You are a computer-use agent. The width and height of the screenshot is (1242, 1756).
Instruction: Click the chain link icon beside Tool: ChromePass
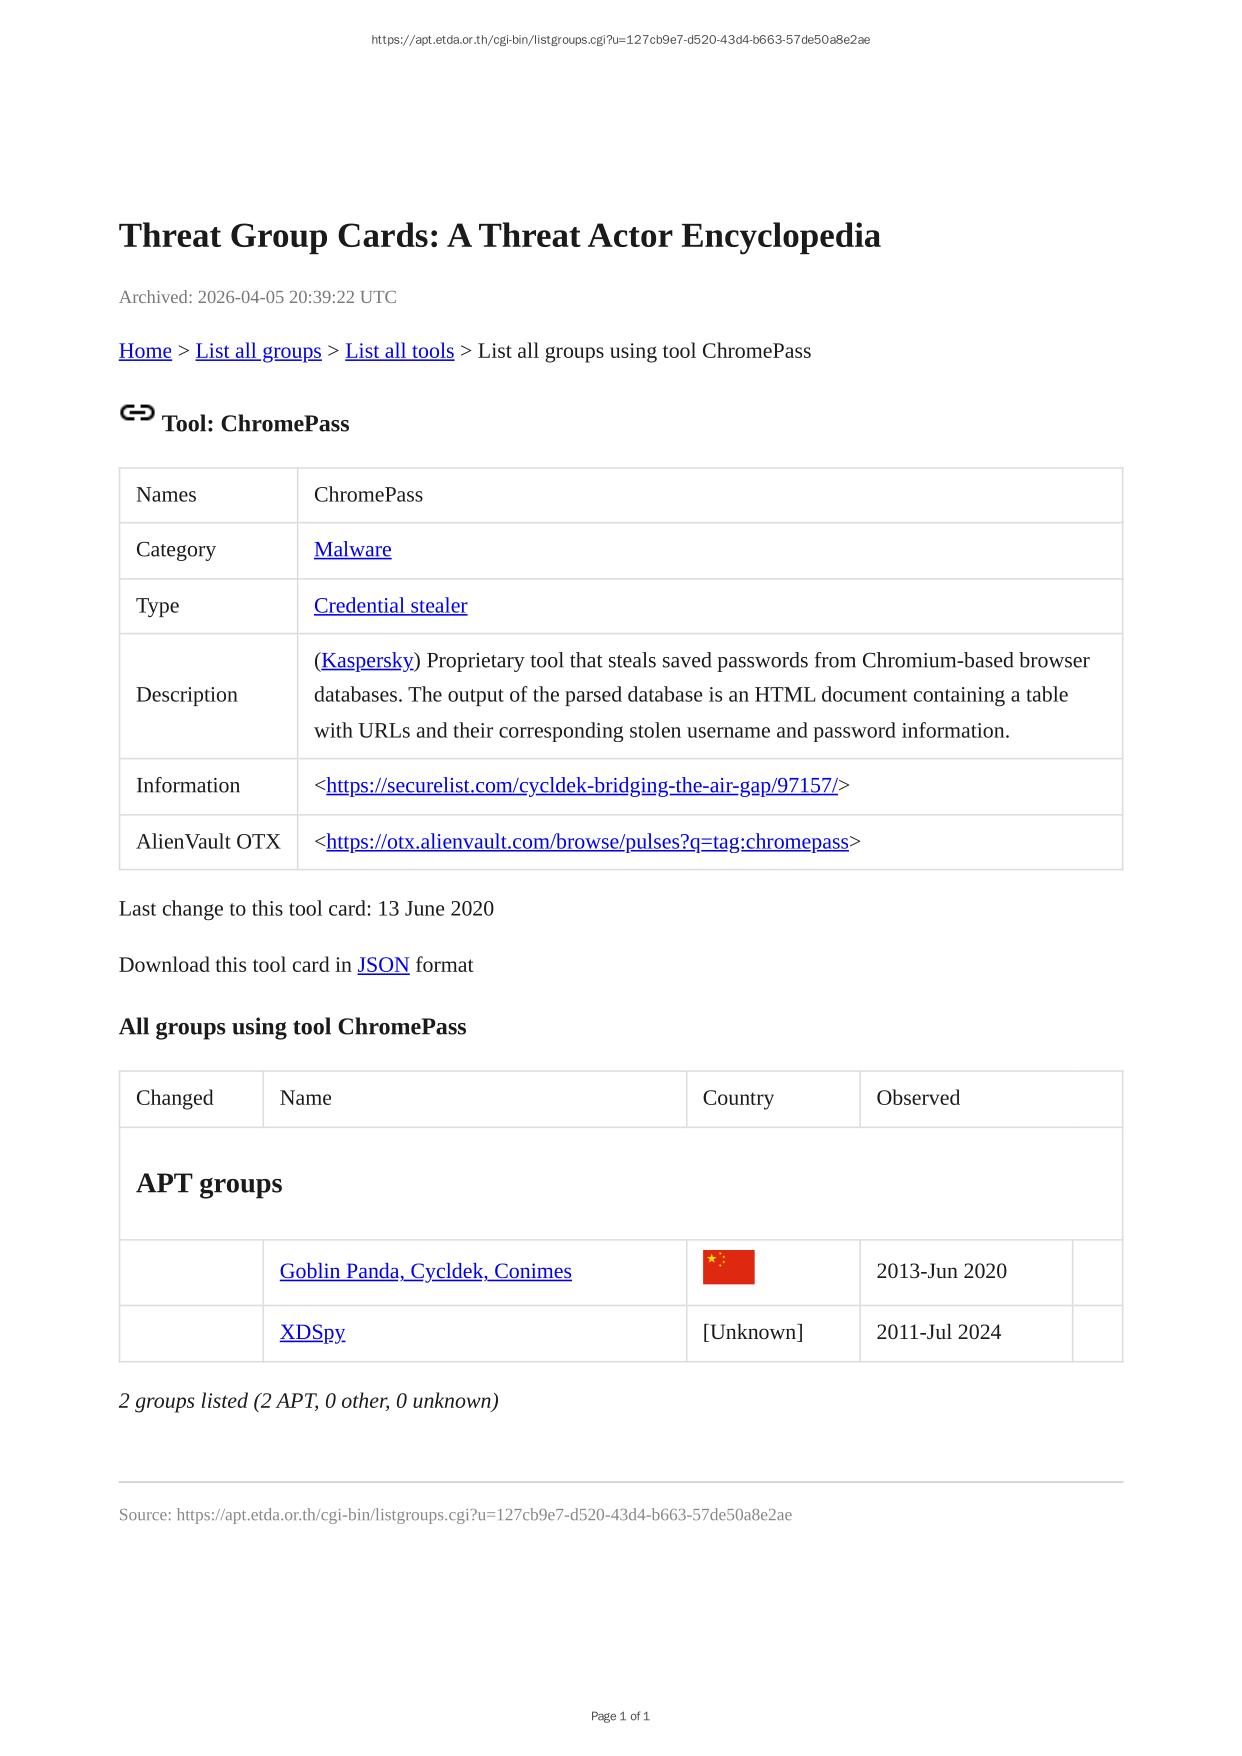click(x=137, y=413)
